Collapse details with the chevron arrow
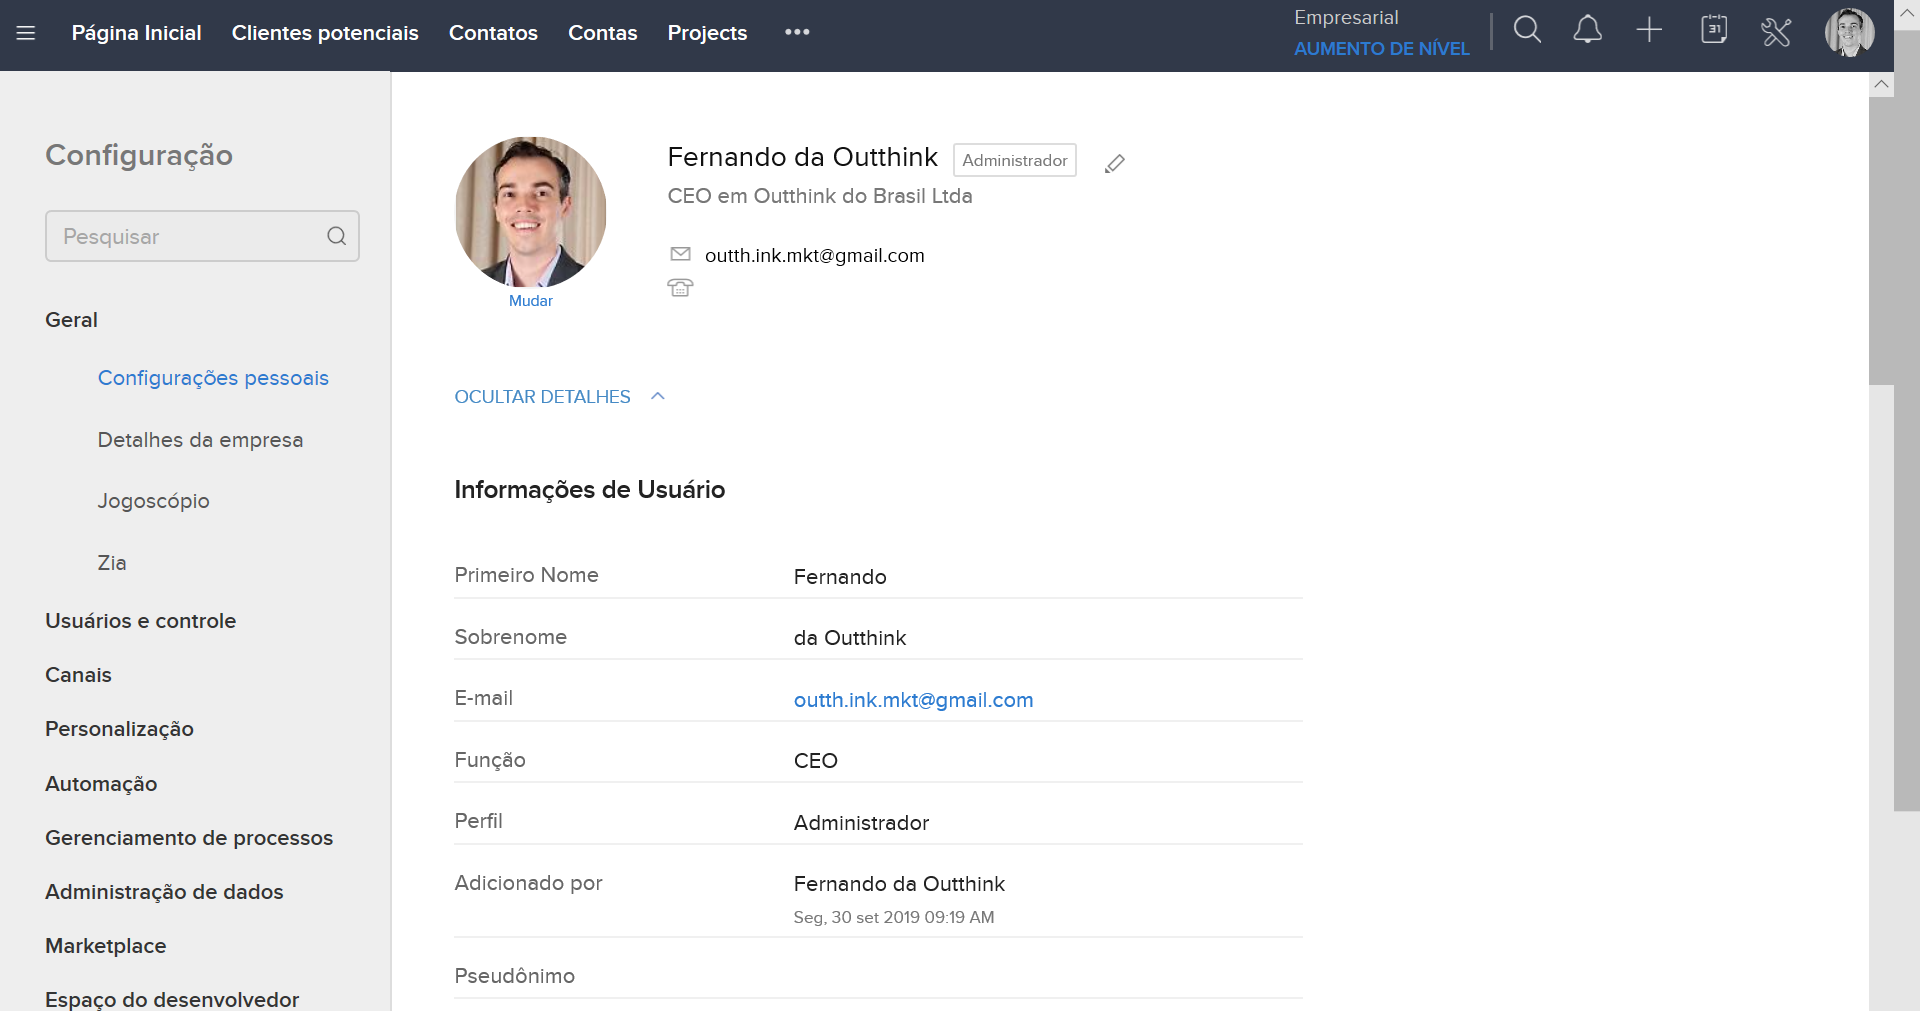Image resolution: width=1920 pixels, height=1011 pixels. click(x=658, y=396)
